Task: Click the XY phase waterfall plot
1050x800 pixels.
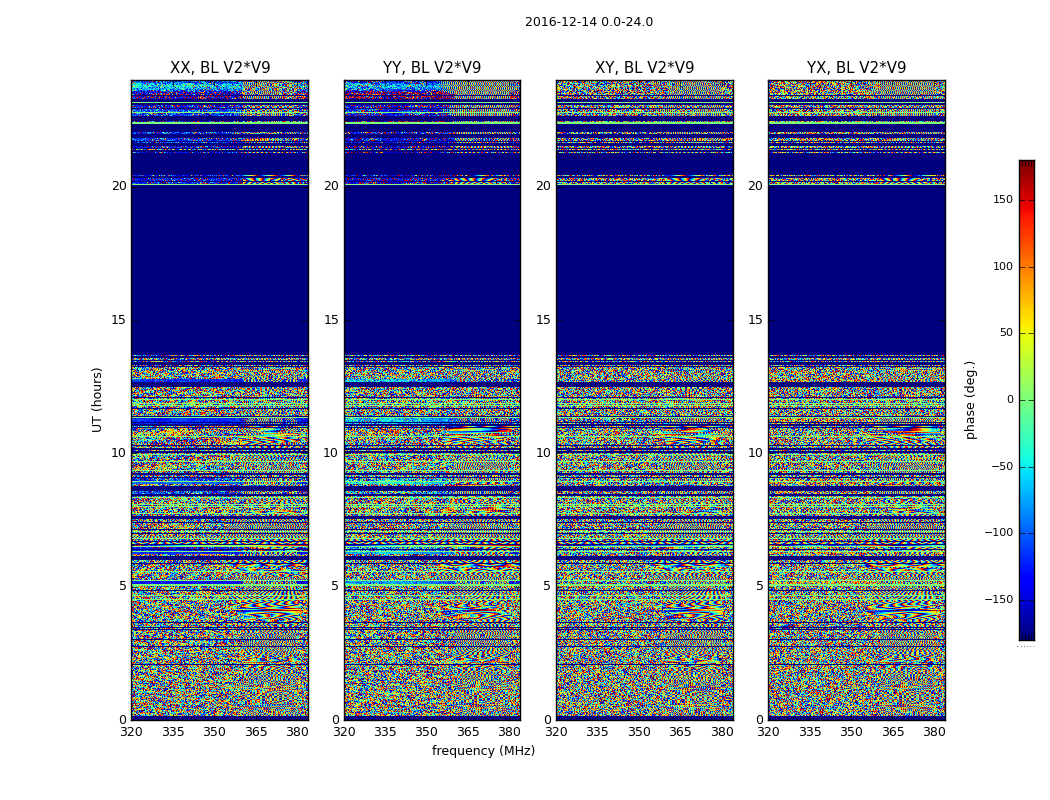Action: (645, 400)
